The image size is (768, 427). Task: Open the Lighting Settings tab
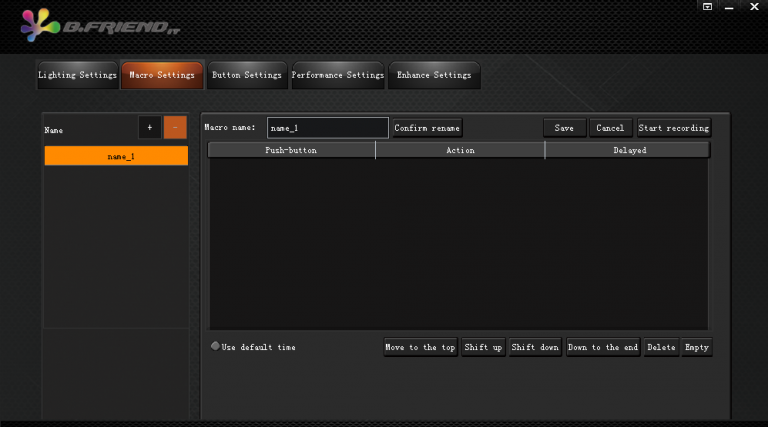coord(77,75)
